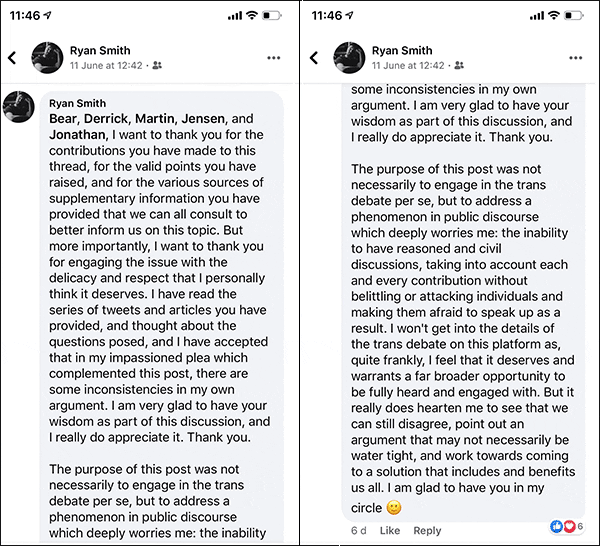Open the tagged name "Jonathan"
The height and width of the screenshot is (546, 600).
[x=79, y=135]
